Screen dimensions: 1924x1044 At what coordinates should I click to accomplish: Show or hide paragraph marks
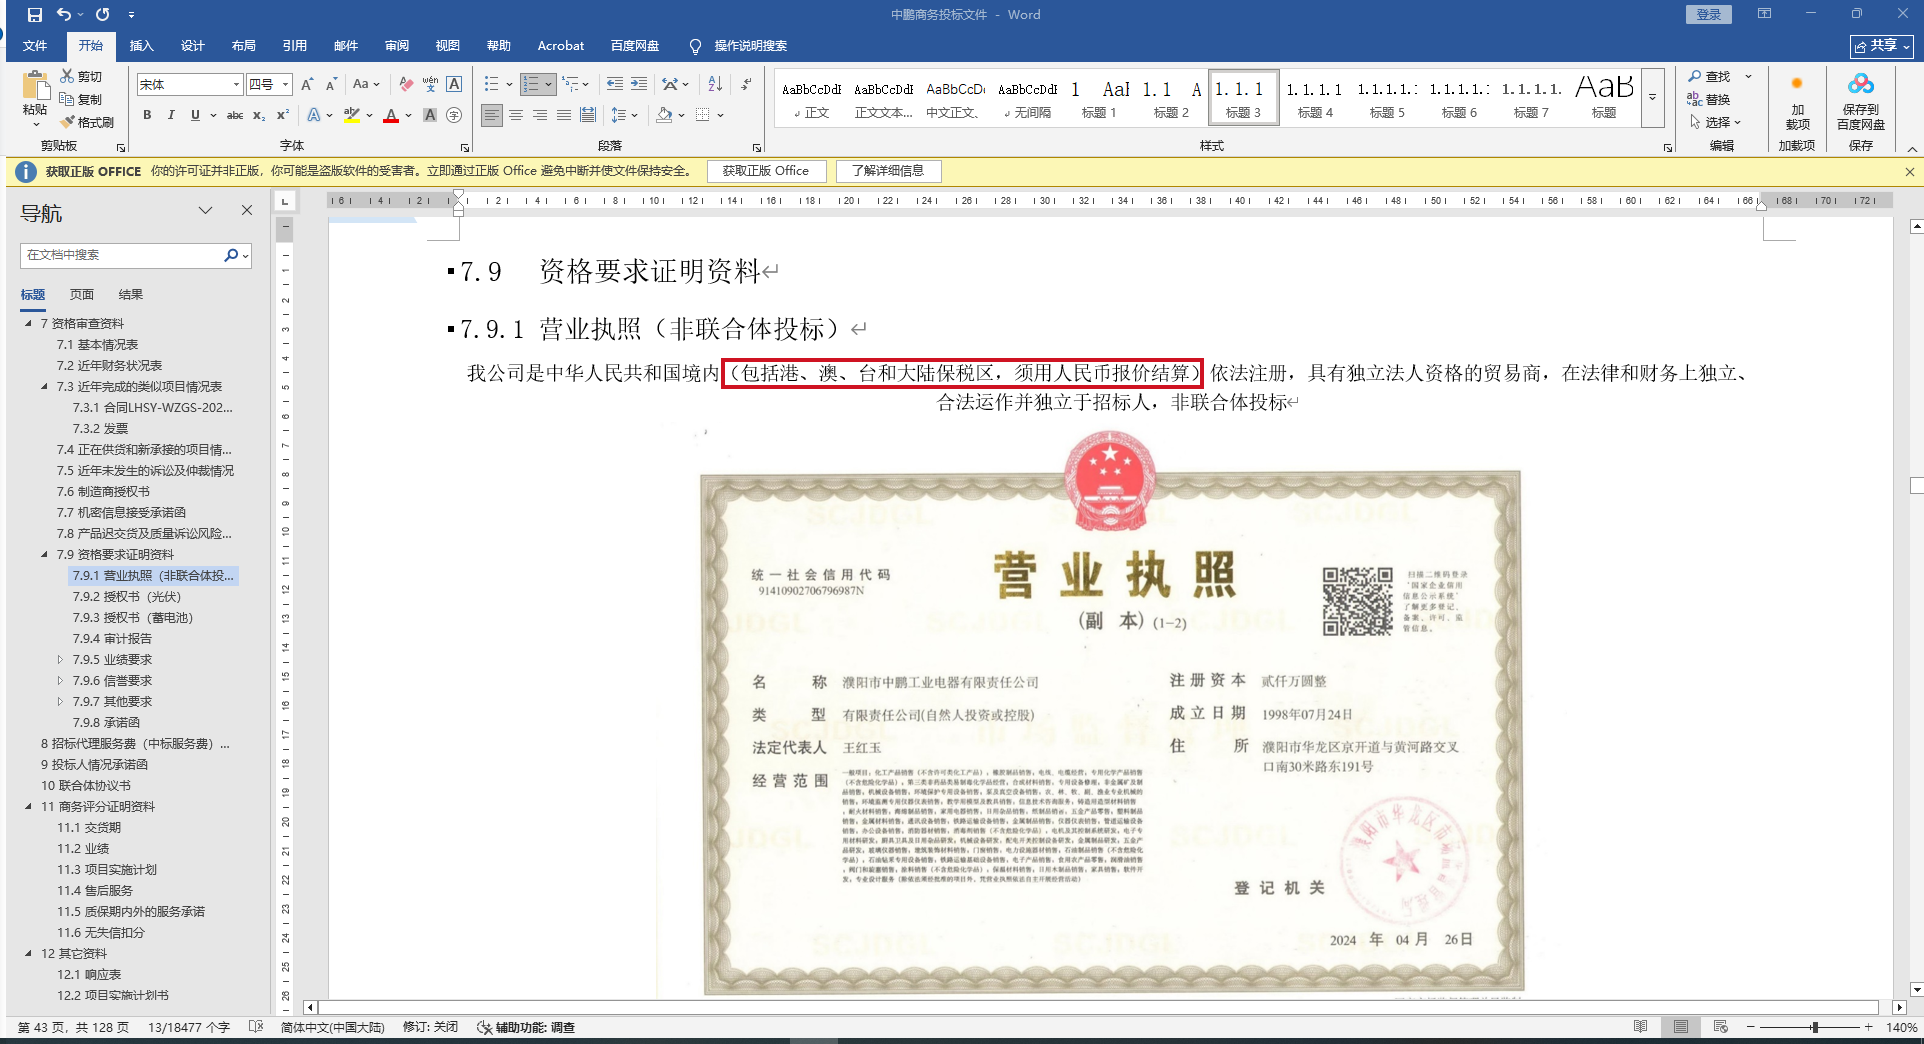(x=746, y=84)
